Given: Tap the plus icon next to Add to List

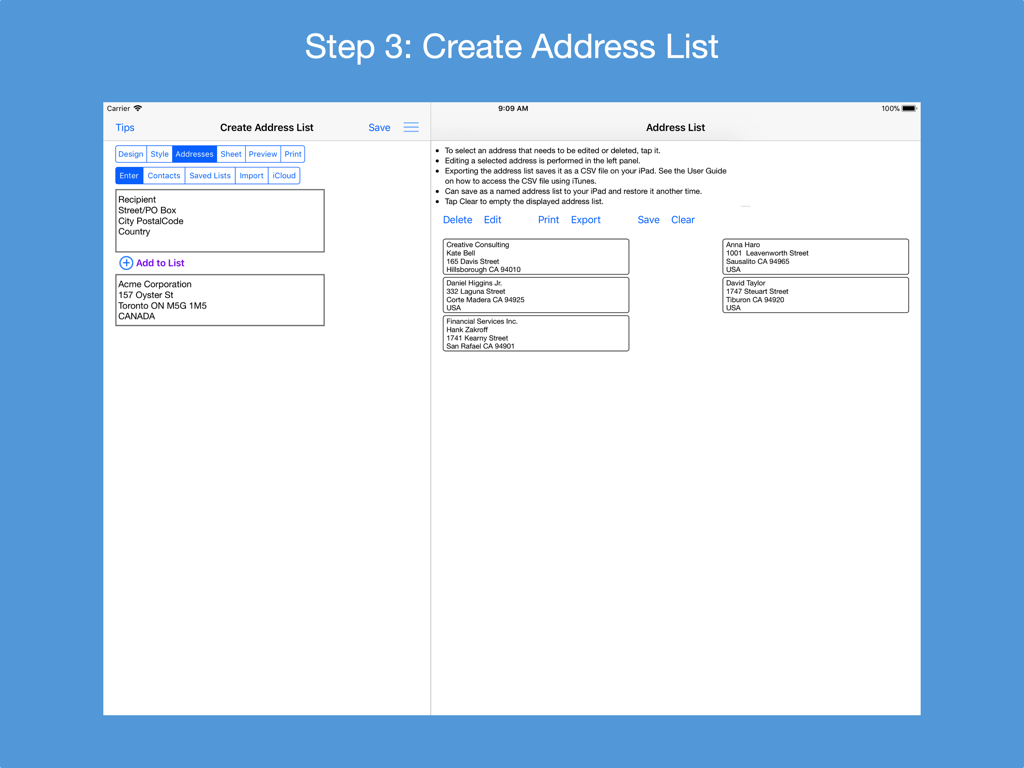Looking at the screenshot, I should pos(125,262).
